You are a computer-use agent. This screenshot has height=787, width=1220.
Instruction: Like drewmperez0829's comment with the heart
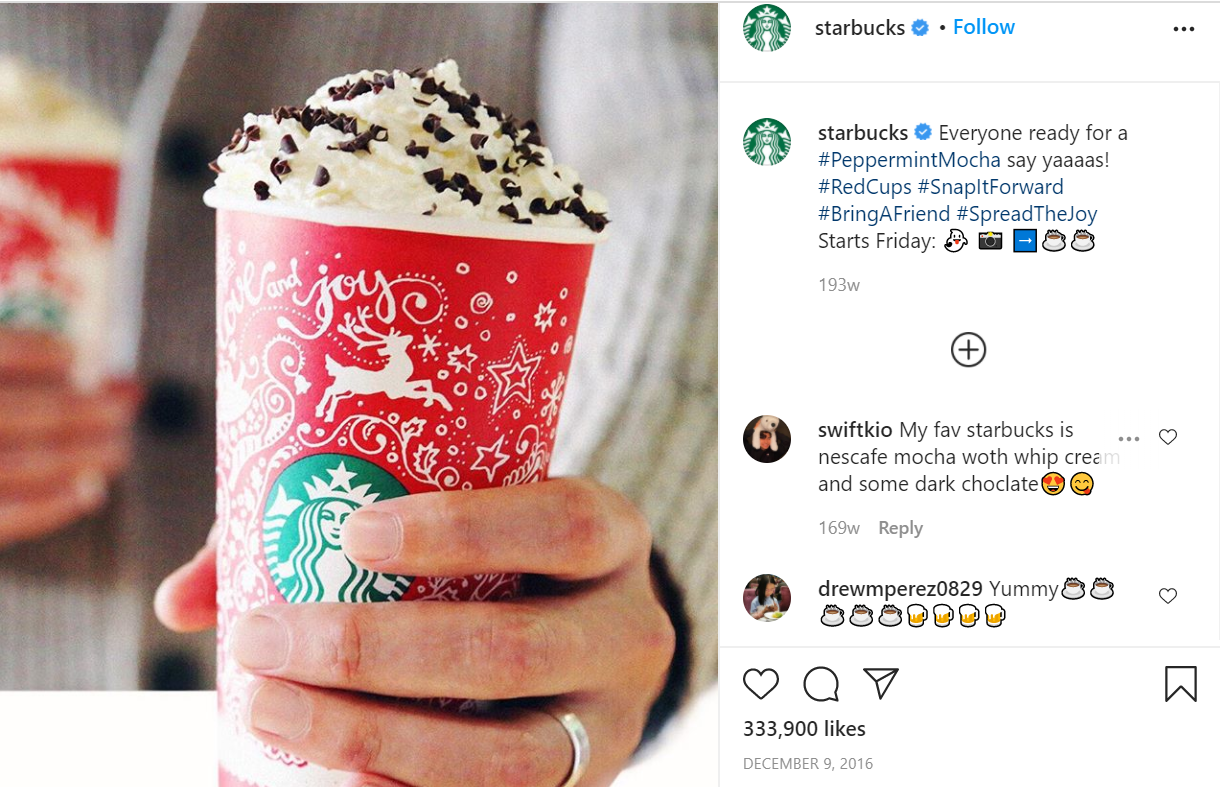1167,596
